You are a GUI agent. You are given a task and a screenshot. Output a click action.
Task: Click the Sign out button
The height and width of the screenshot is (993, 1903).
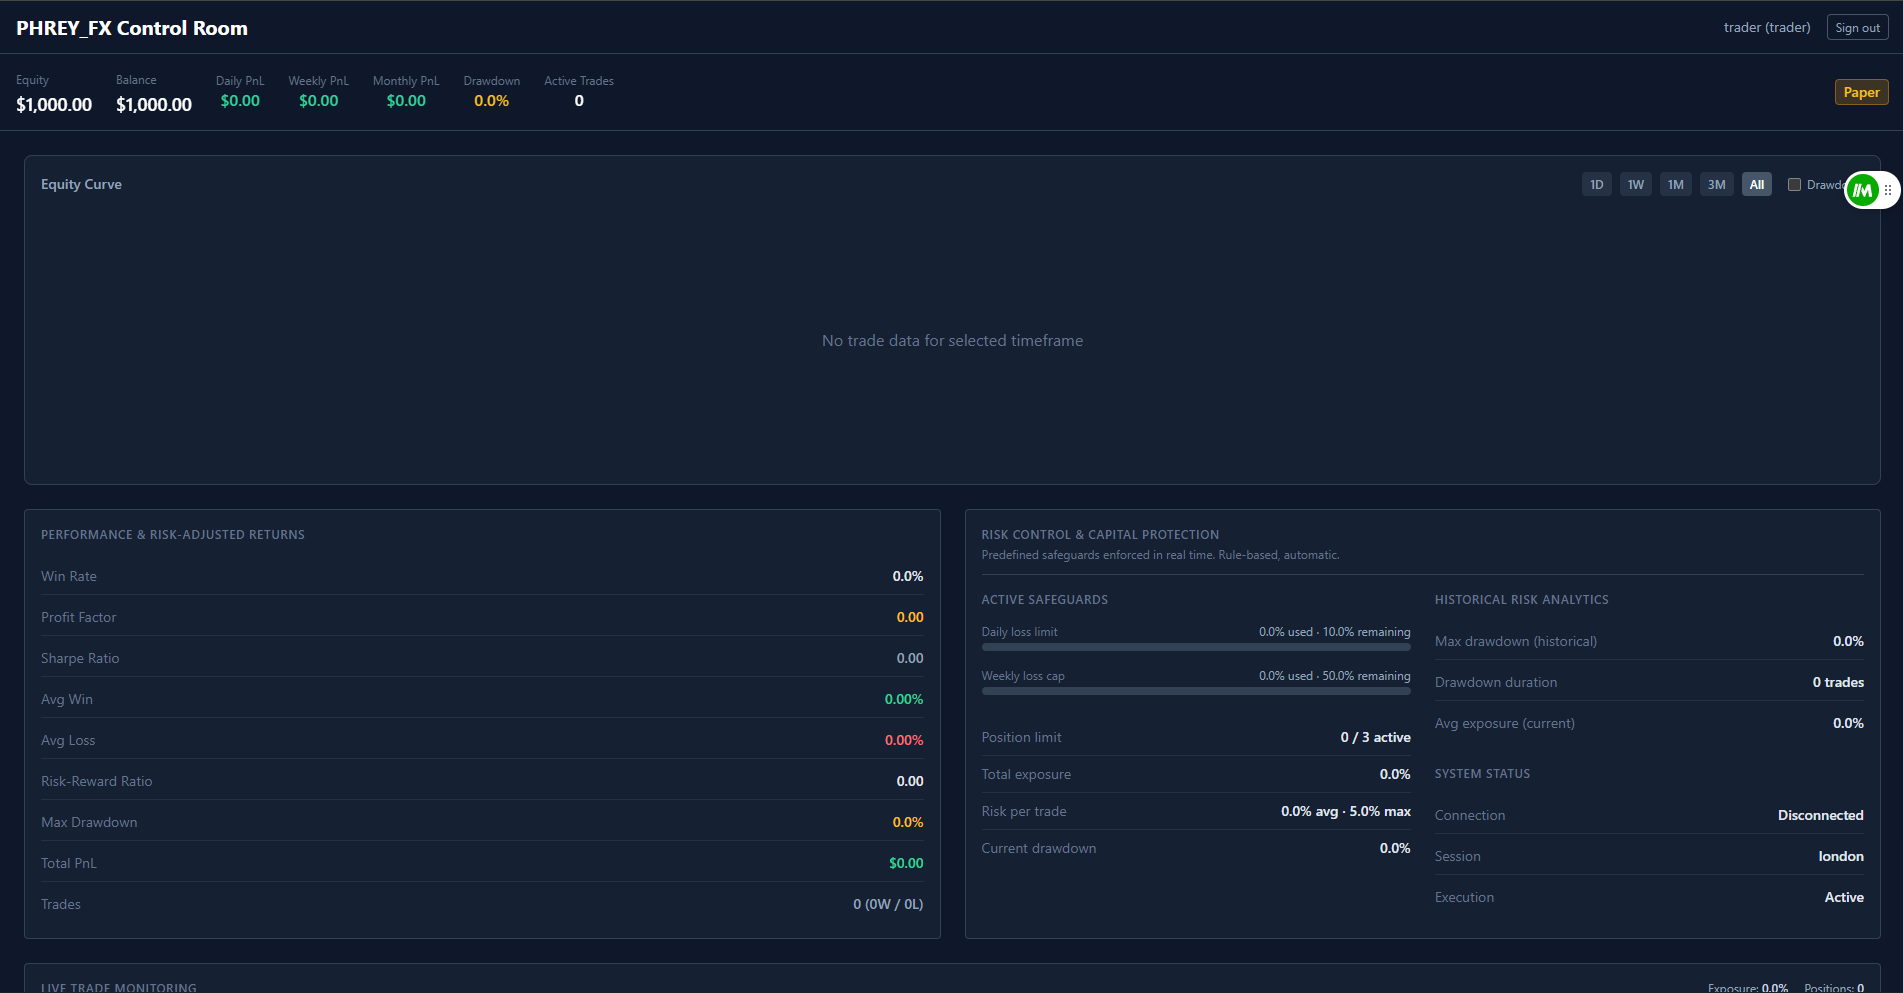tap(1857, 28)
